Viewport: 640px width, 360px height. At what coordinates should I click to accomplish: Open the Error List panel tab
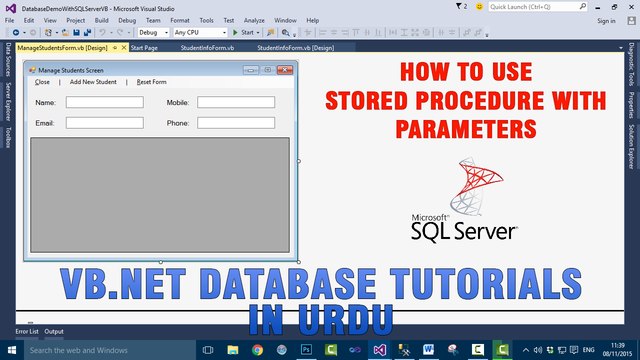tap(27, 331)
